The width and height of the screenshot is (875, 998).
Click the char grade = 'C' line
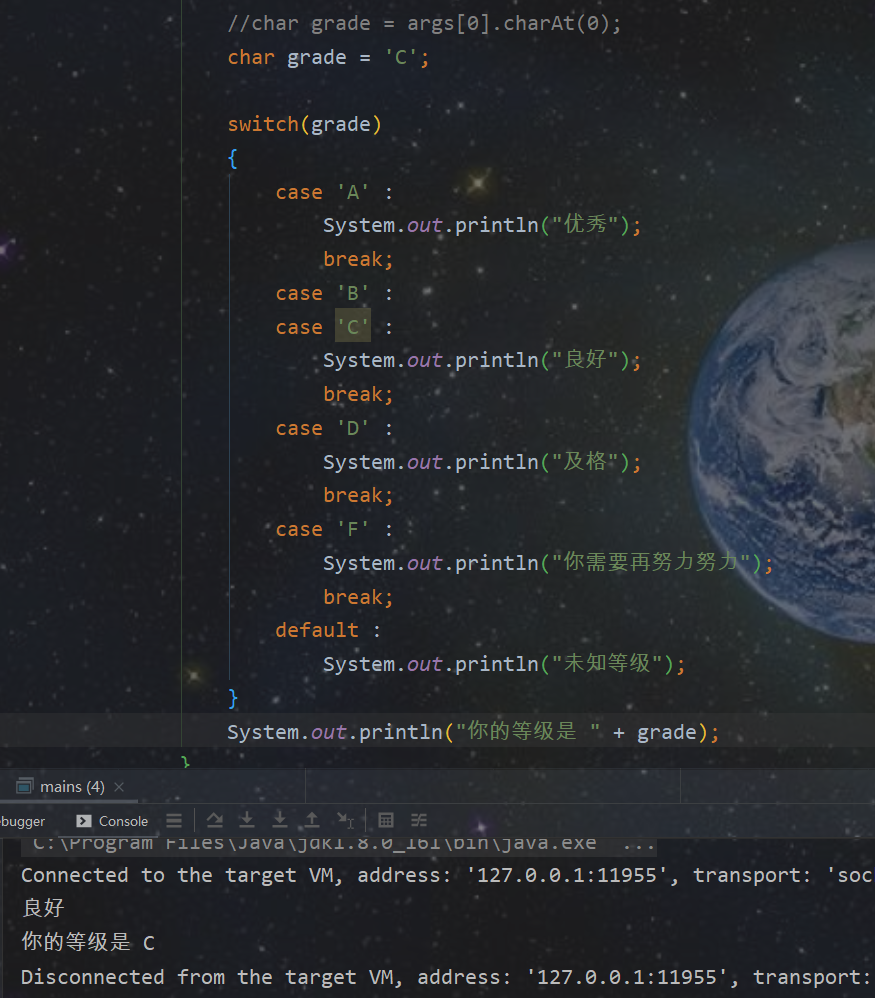click(x=328, y=58)
